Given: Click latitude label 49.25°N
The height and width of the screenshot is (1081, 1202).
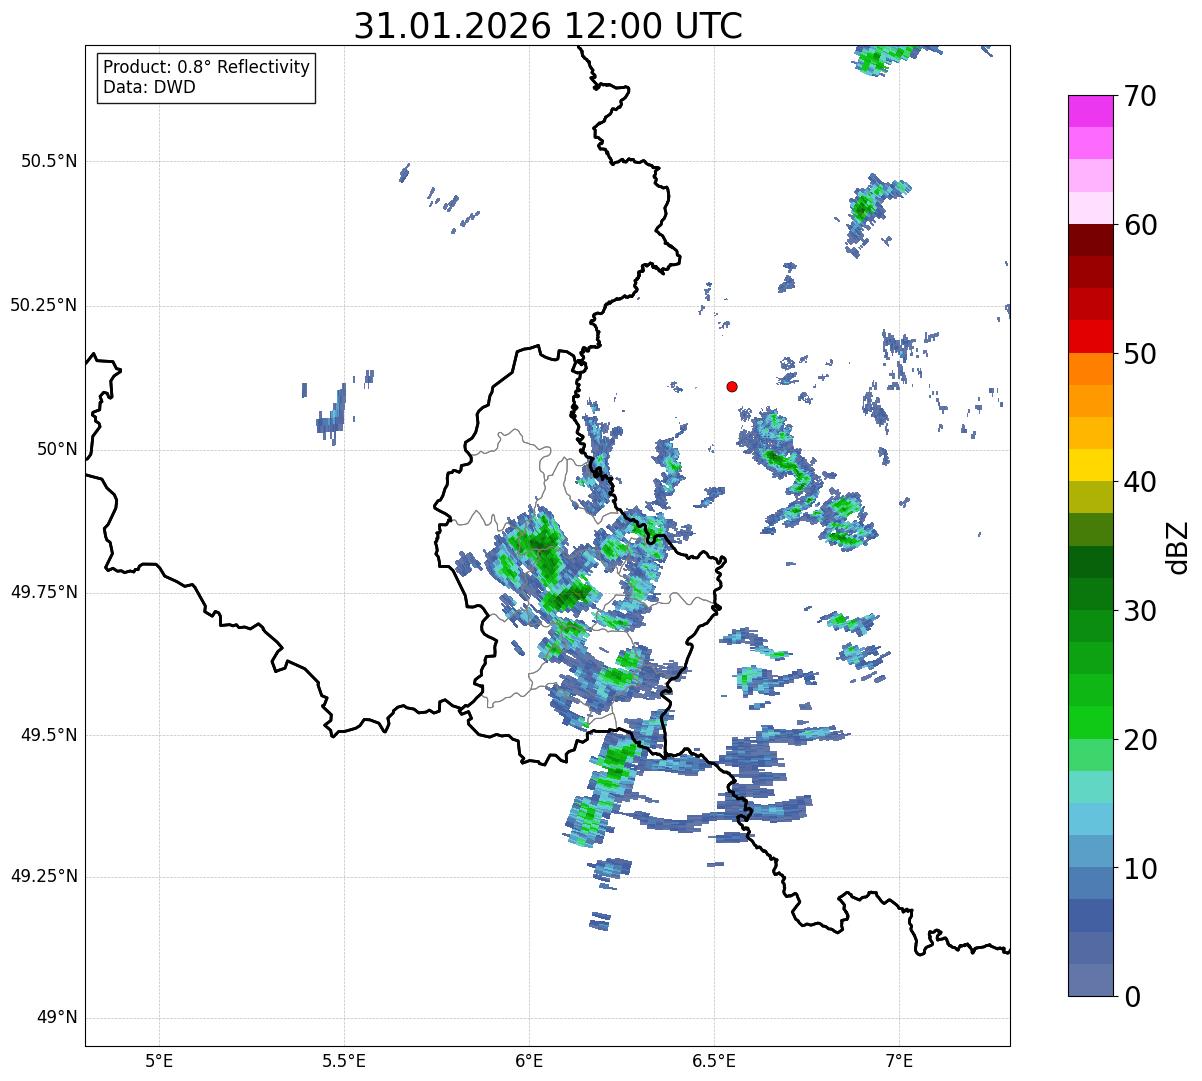Looking at the screenshot, I should tap(44, 877).
